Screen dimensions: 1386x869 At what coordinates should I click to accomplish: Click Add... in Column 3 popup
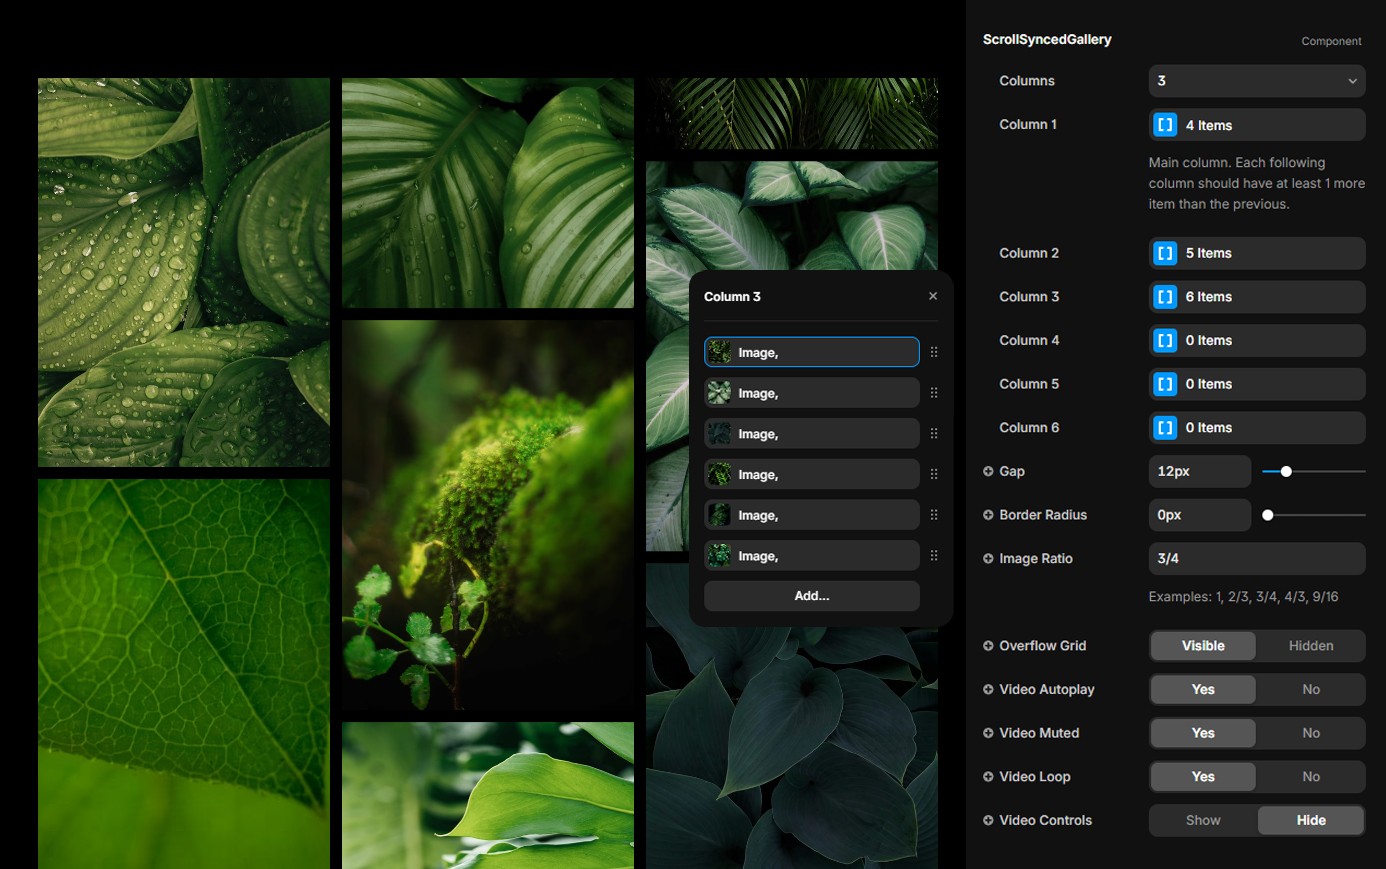[812, 596]
